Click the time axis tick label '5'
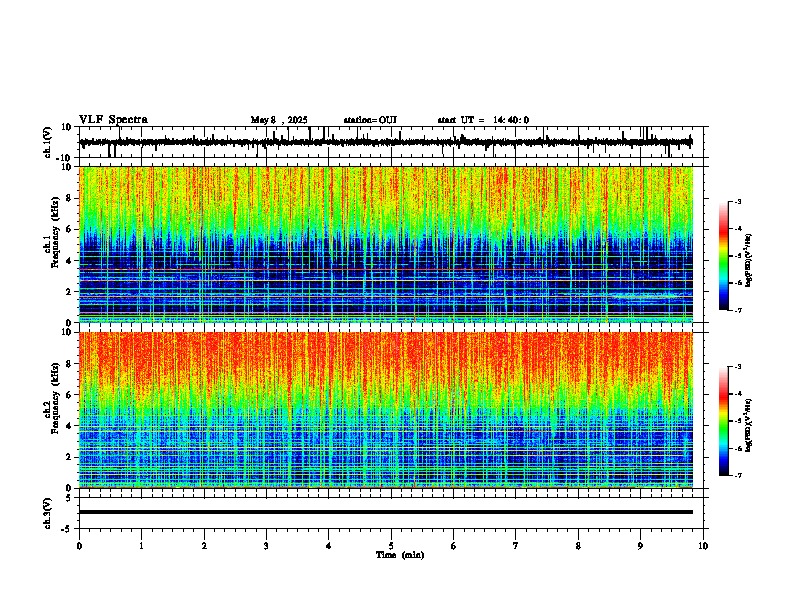Screen dimensions: 792x612 click(391, 546)
